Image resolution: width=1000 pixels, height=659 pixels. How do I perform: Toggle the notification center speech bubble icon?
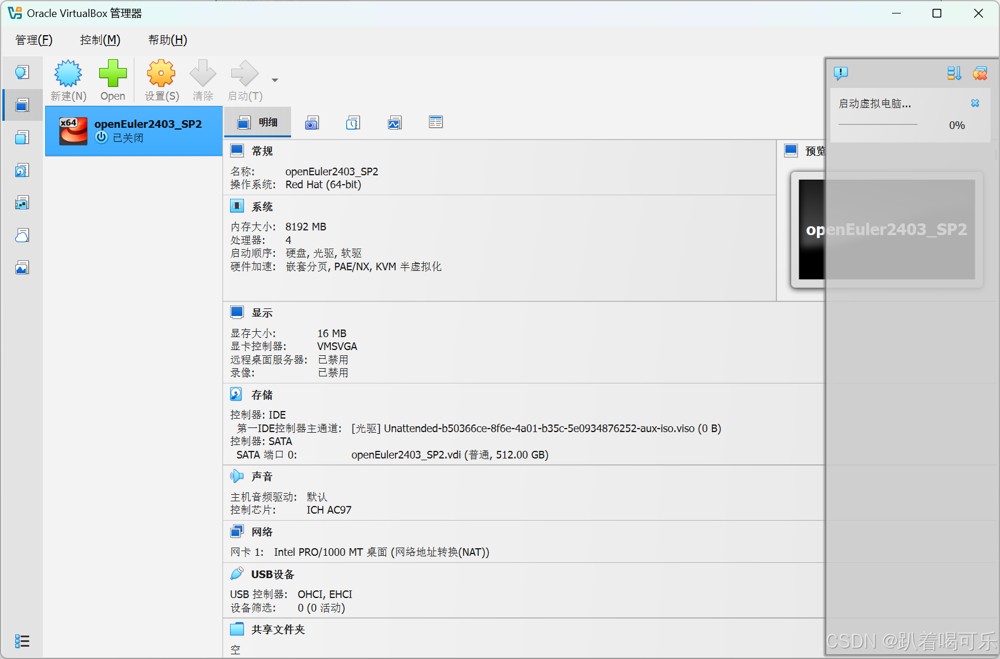(x=841, y=73)
